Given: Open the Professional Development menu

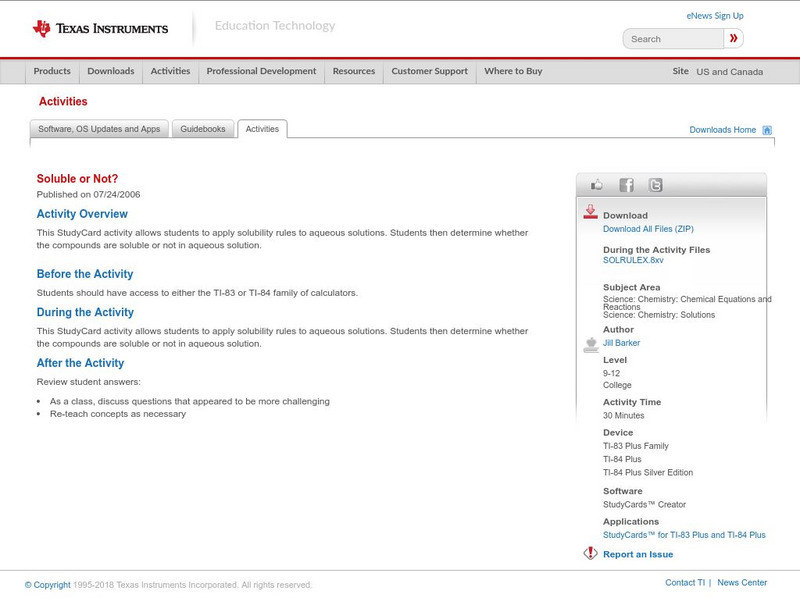Looking at the screenshot, I should pyautogui.click(x=261, y=71).
